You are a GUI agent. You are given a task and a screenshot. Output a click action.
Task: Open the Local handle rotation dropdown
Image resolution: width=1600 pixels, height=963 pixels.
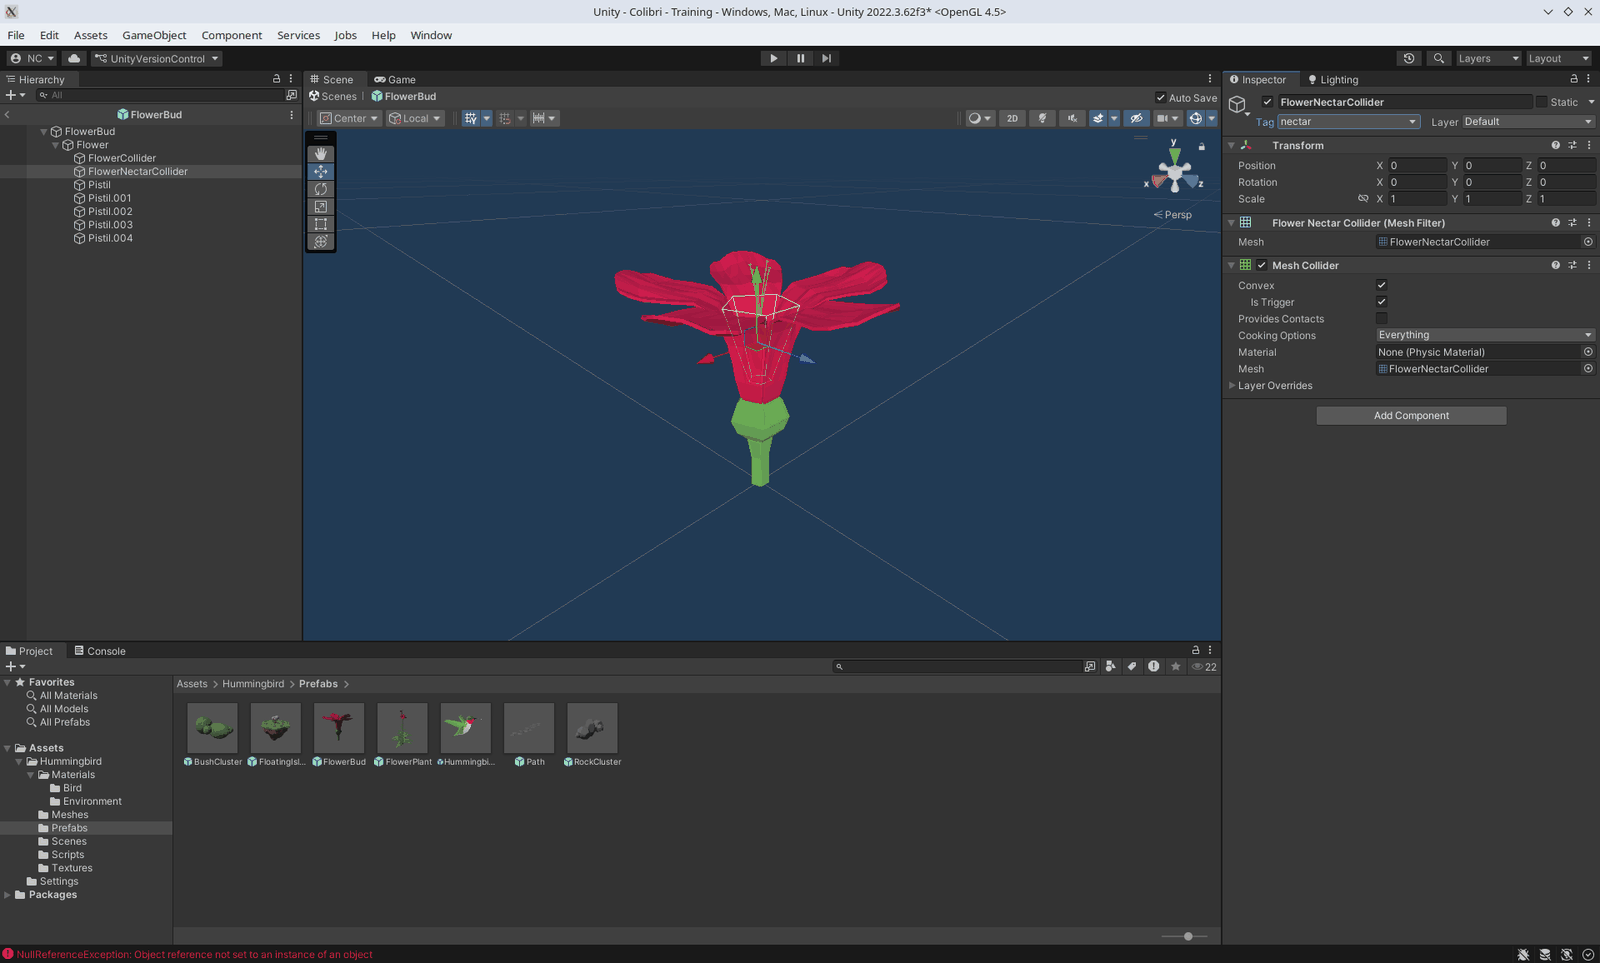coord(415,118)
